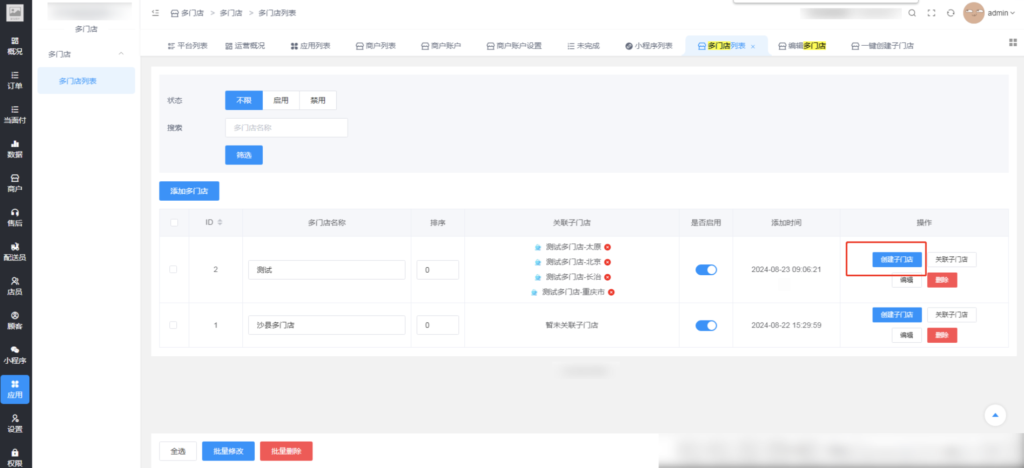This screenshot has width=1024, height=468.
Task: Open 小程序 mini-program section
Action: 14,354
